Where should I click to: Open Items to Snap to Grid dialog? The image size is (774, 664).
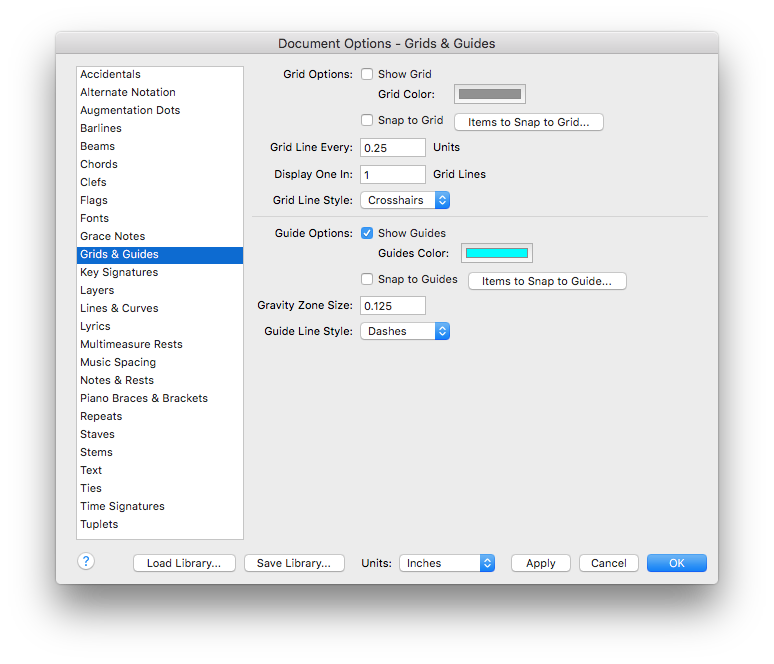529,122
